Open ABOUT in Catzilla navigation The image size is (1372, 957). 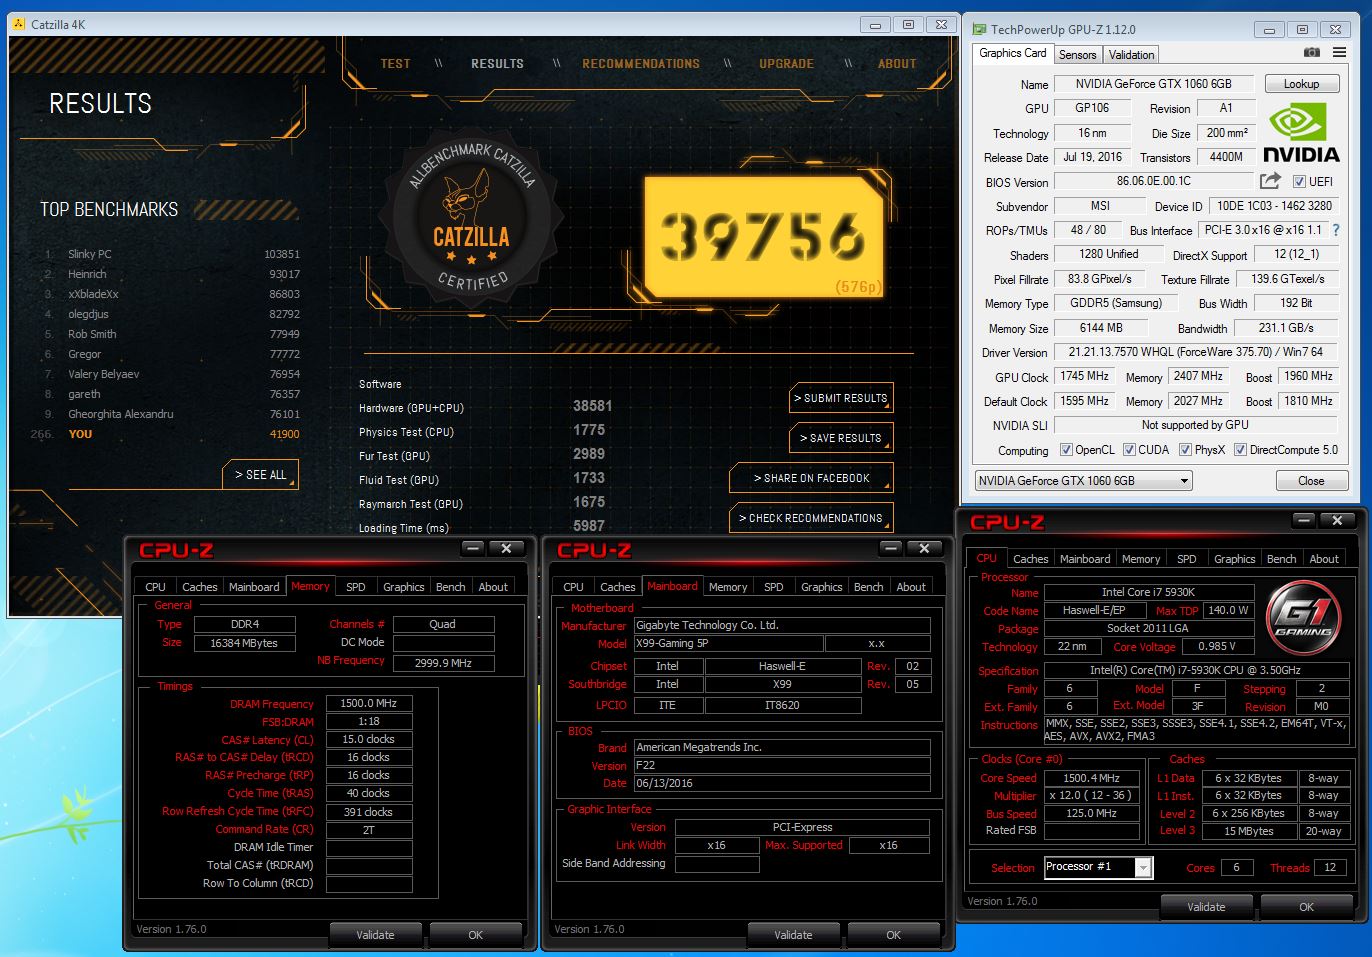pyautogui.click(x=897, y=63)
